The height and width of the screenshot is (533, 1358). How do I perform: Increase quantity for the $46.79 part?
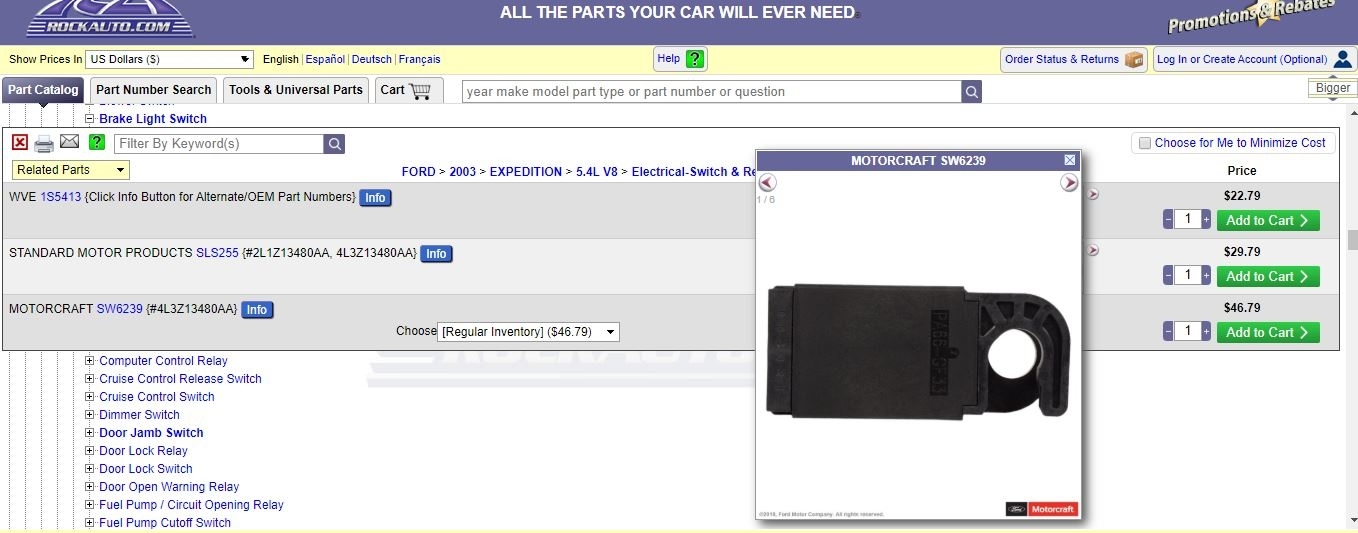click(1206, 331)
